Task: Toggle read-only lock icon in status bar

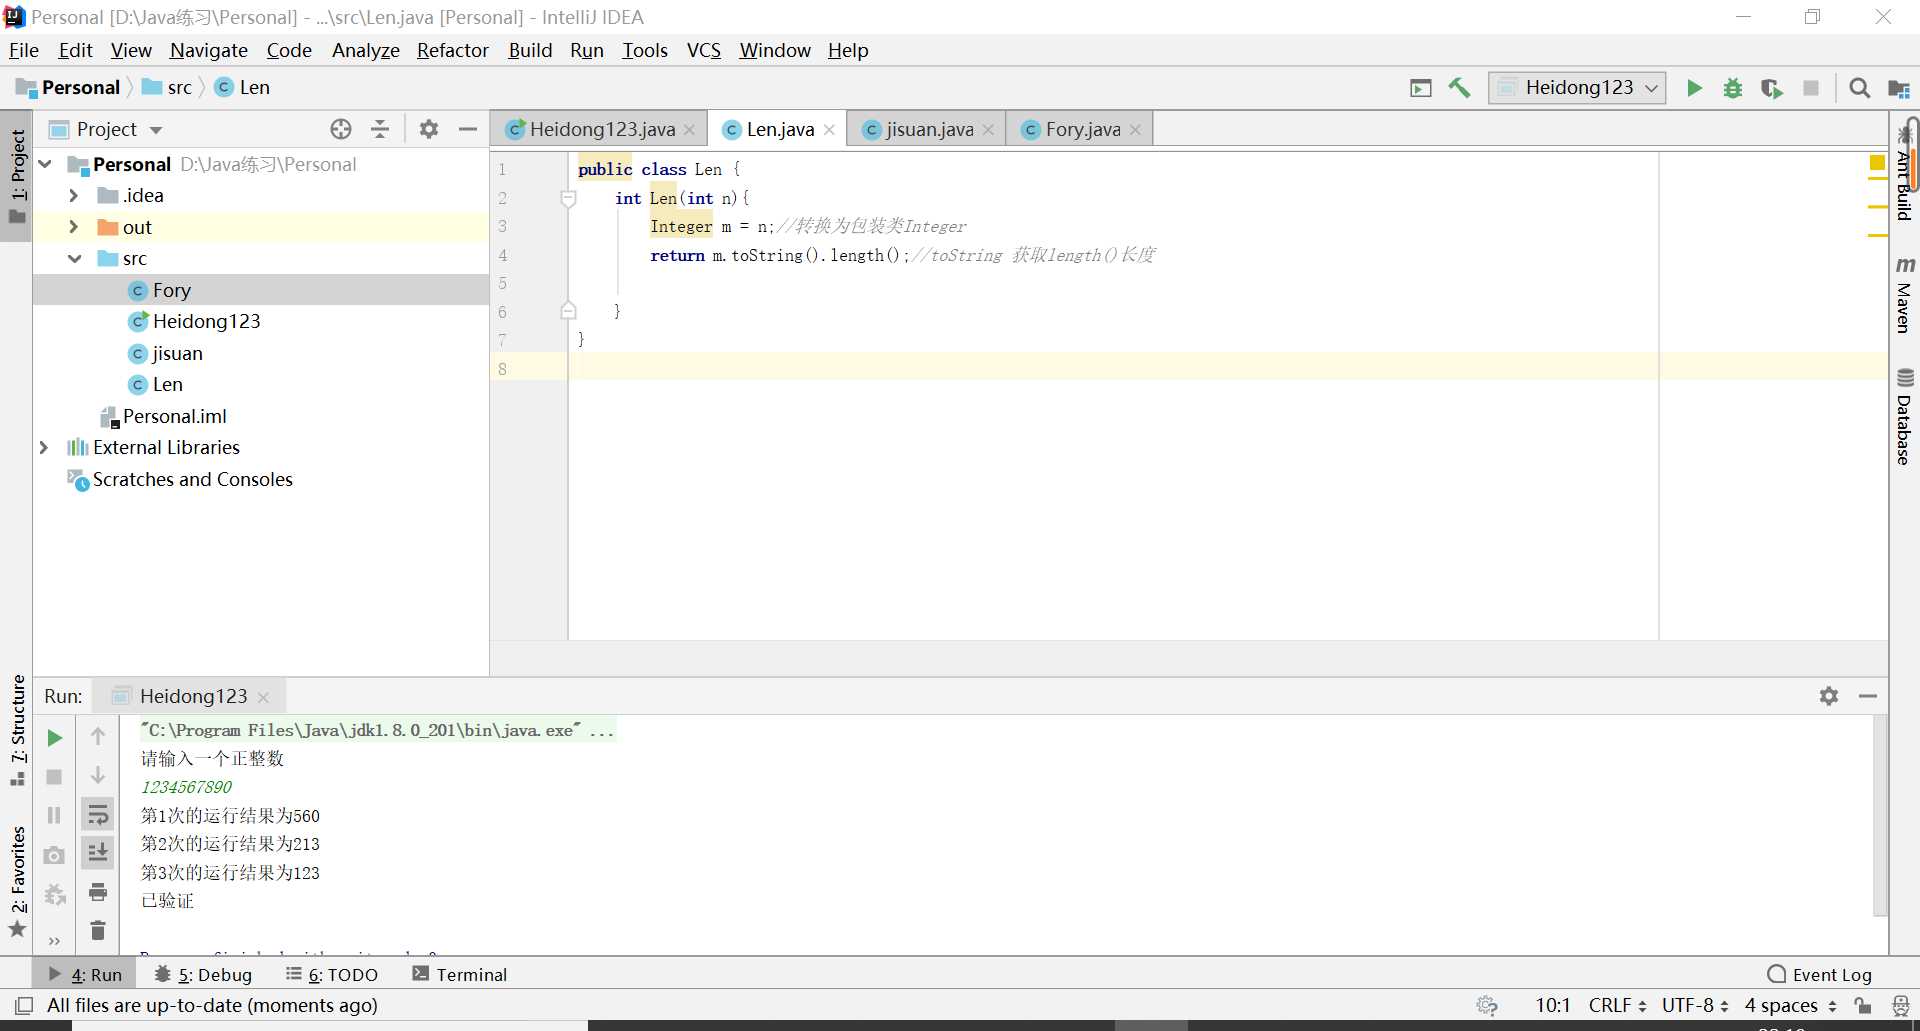Action: click(x=1862, y=1005)
